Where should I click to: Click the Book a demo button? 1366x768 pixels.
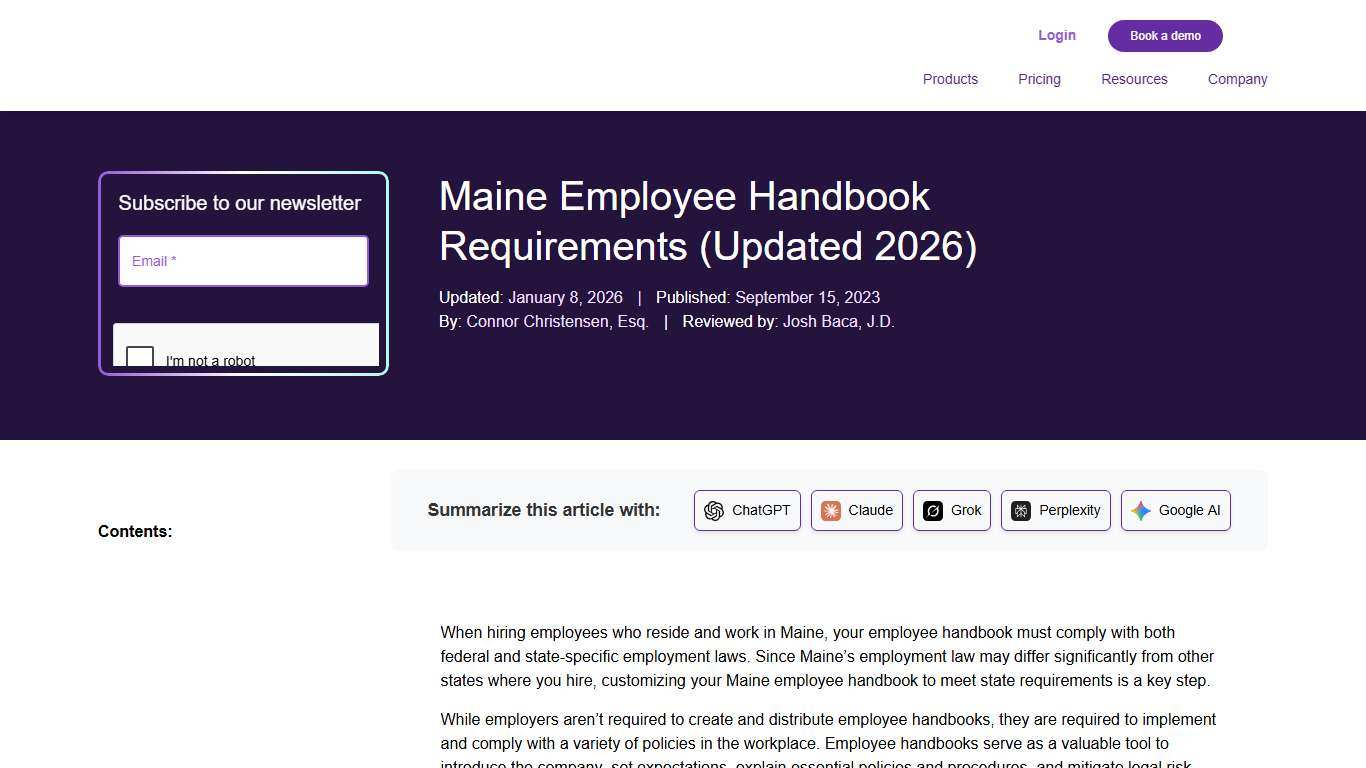click(1165, 35)
